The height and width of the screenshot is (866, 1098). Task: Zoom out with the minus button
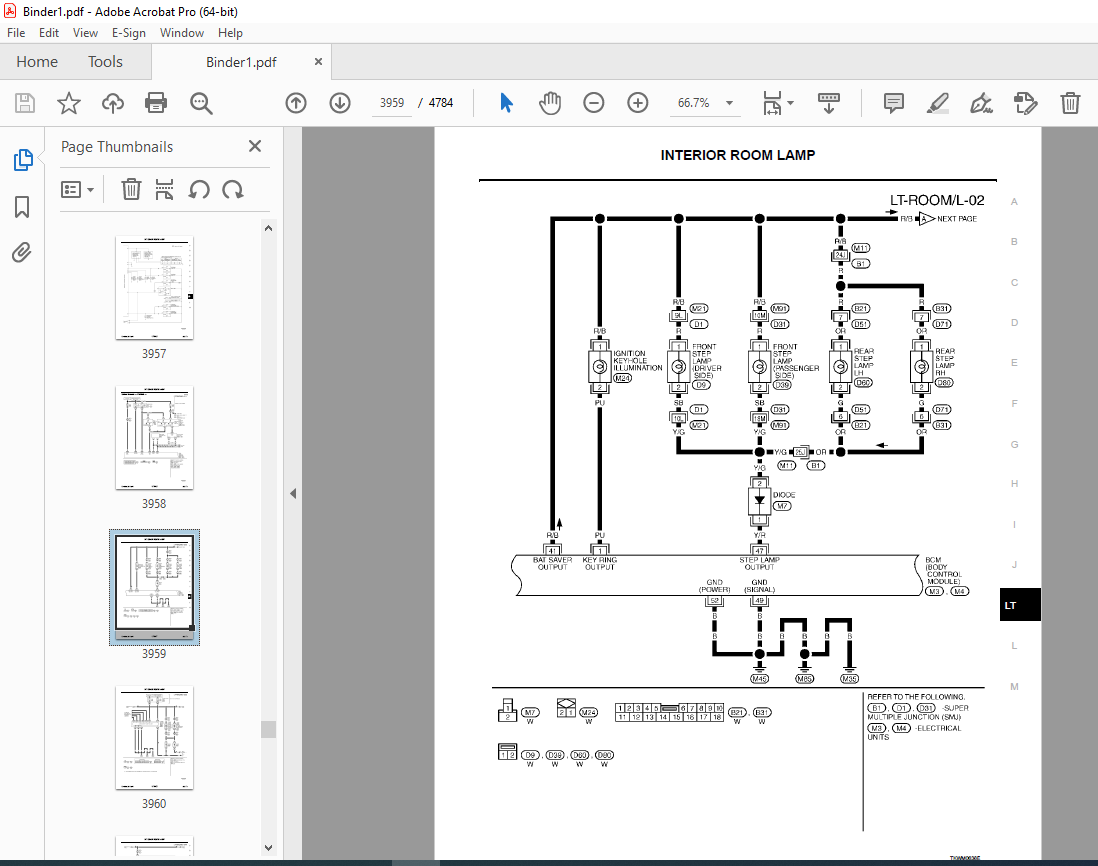(594, 103)
